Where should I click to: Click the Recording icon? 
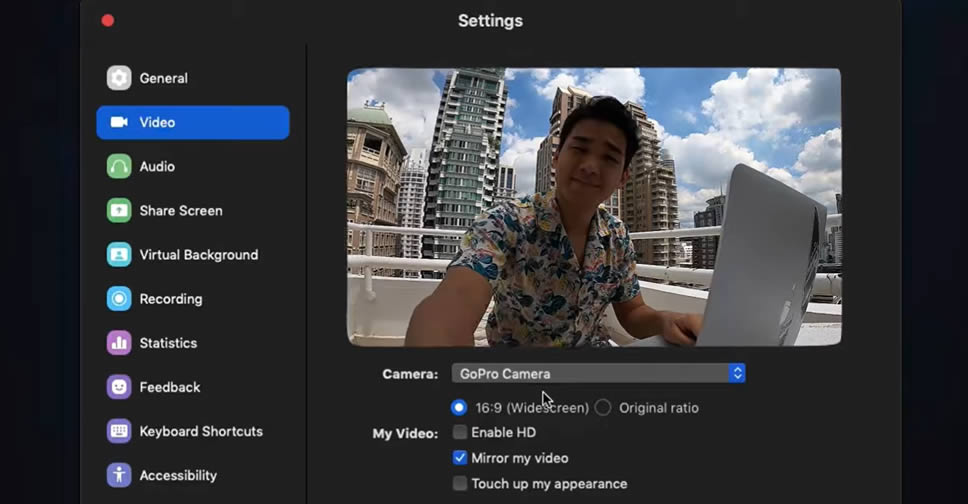tap(119, 298)
